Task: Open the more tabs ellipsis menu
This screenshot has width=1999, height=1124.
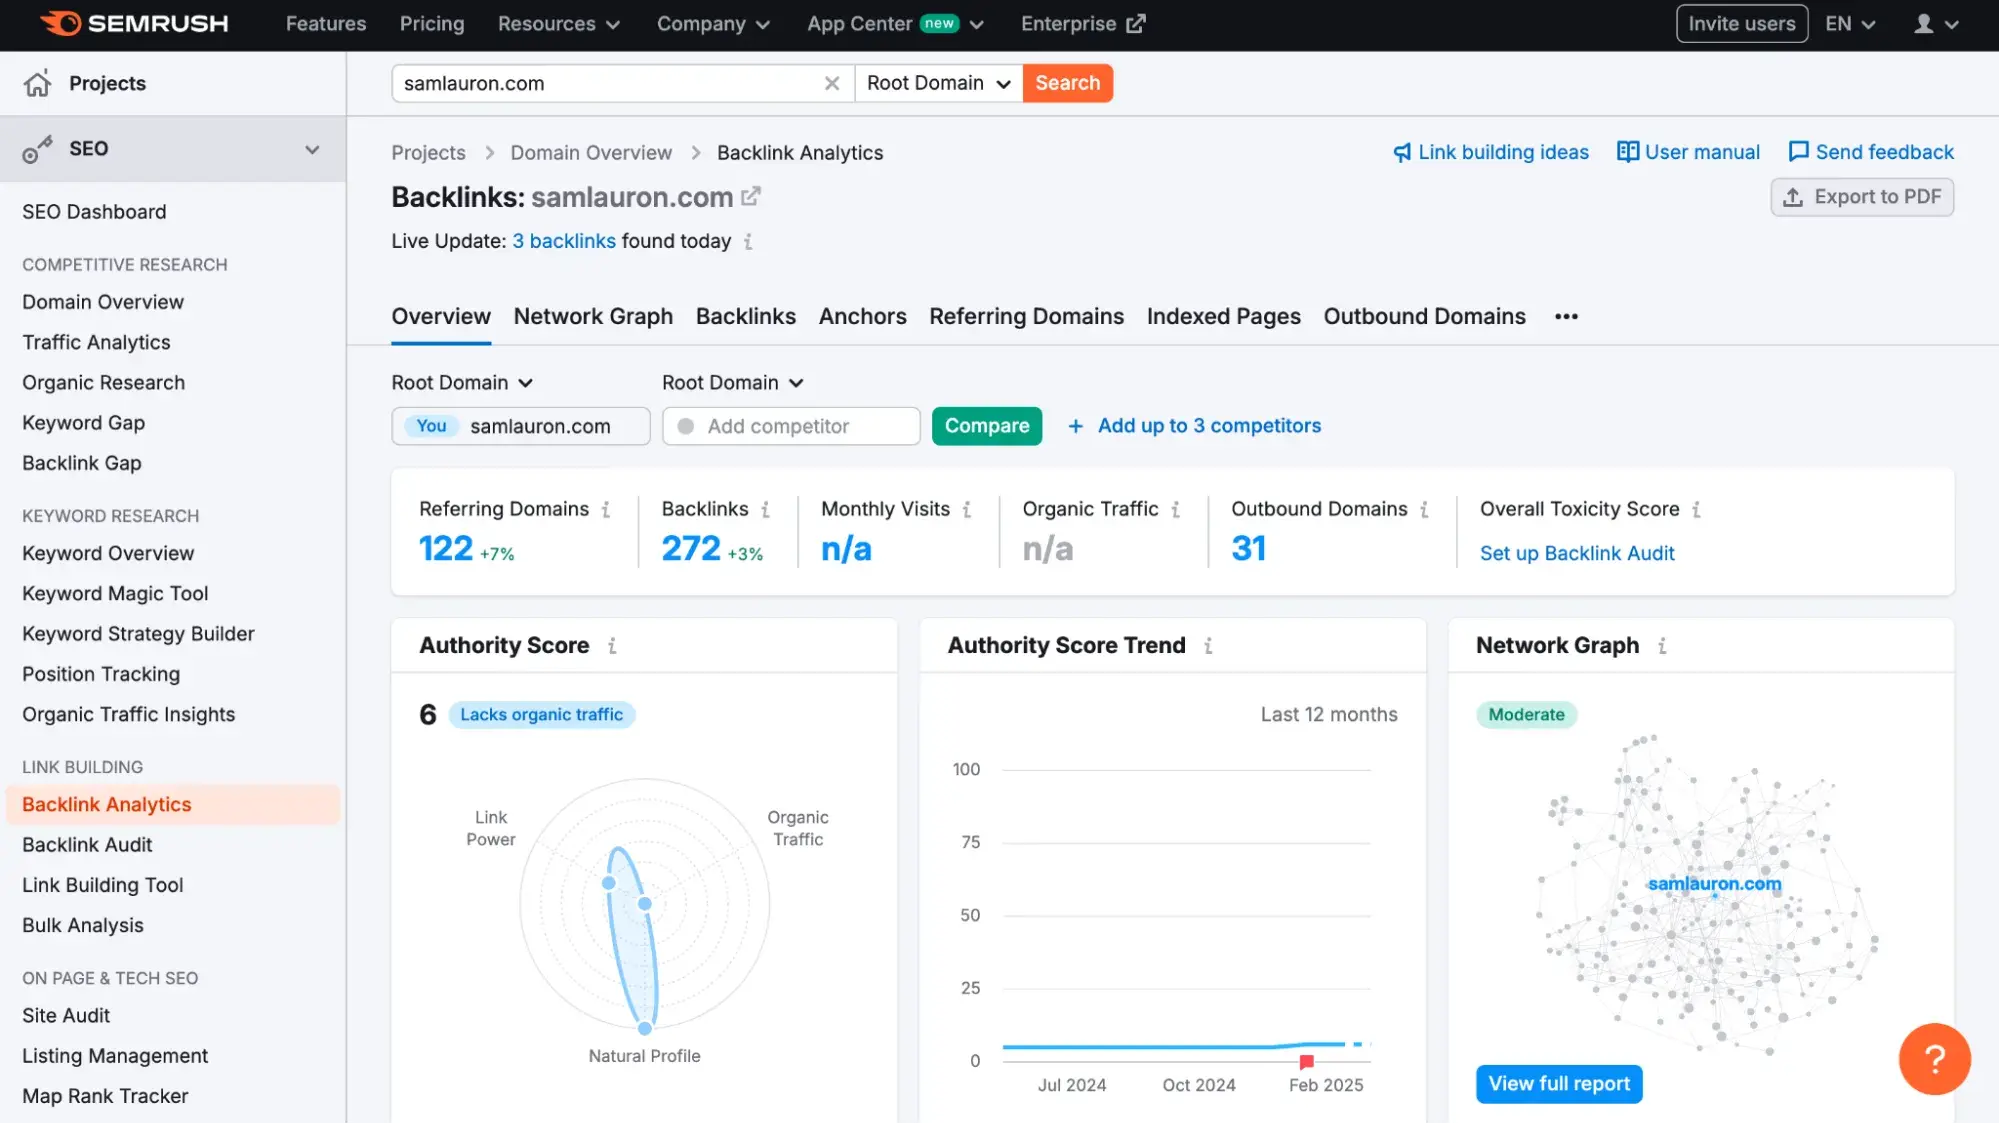Action: point(1566,316)
